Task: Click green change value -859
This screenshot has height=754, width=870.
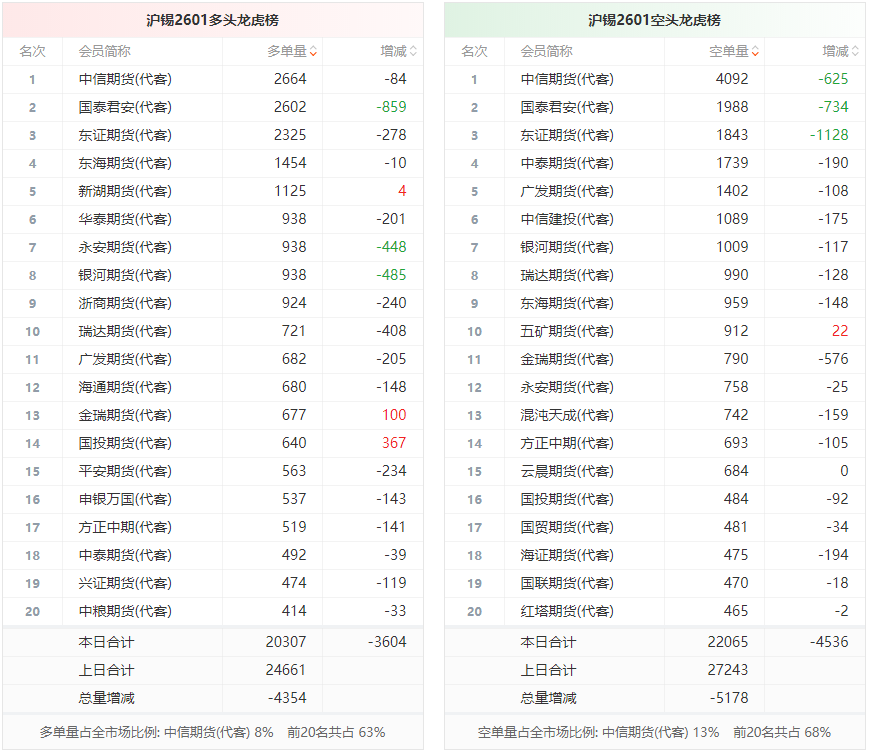Action: (391, 107)
